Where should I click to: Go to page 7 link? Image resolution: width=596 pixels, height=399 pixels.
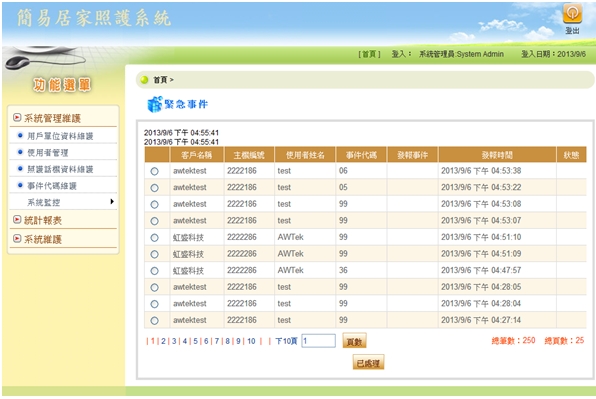pyautogui.click(x=217, y=341)
